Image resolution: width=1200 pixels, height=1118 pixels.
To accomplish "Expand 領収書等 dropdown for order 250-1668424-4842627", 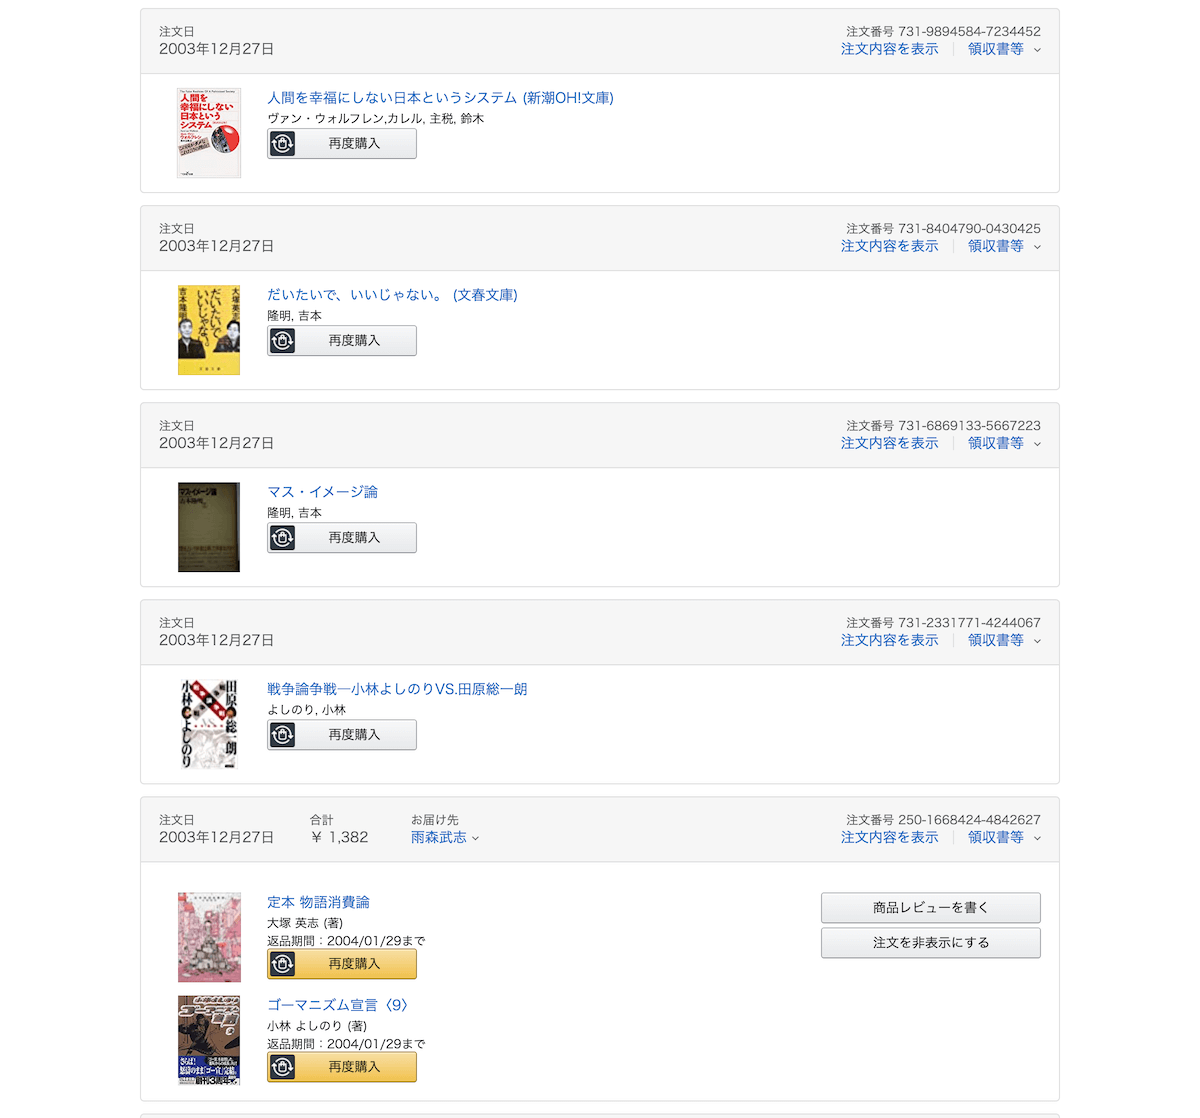I will [1004, 837].
